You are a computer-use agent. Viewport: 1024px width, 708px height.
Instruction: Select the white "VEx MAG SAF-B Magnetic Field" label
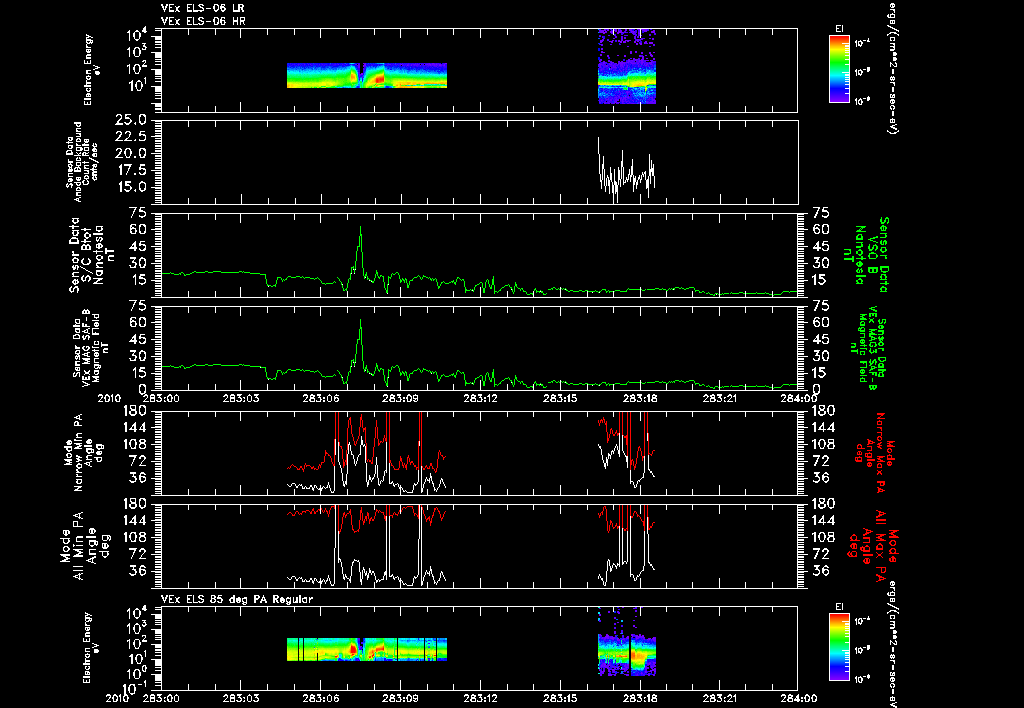pos(89,349)
